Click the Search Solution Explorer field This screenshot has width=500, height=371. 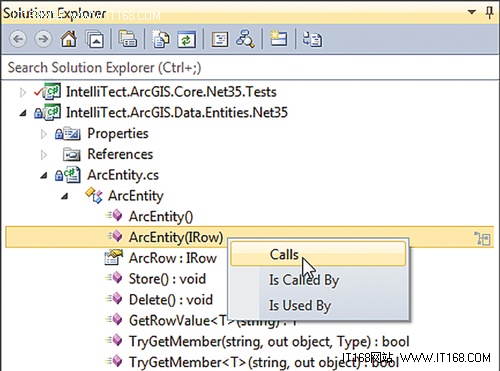click(250, 68)
